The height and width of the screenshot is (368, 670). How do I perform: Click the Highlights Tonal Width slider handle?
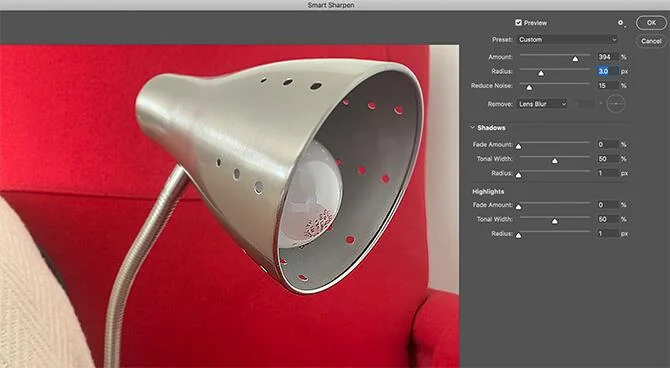pos(555,221)
